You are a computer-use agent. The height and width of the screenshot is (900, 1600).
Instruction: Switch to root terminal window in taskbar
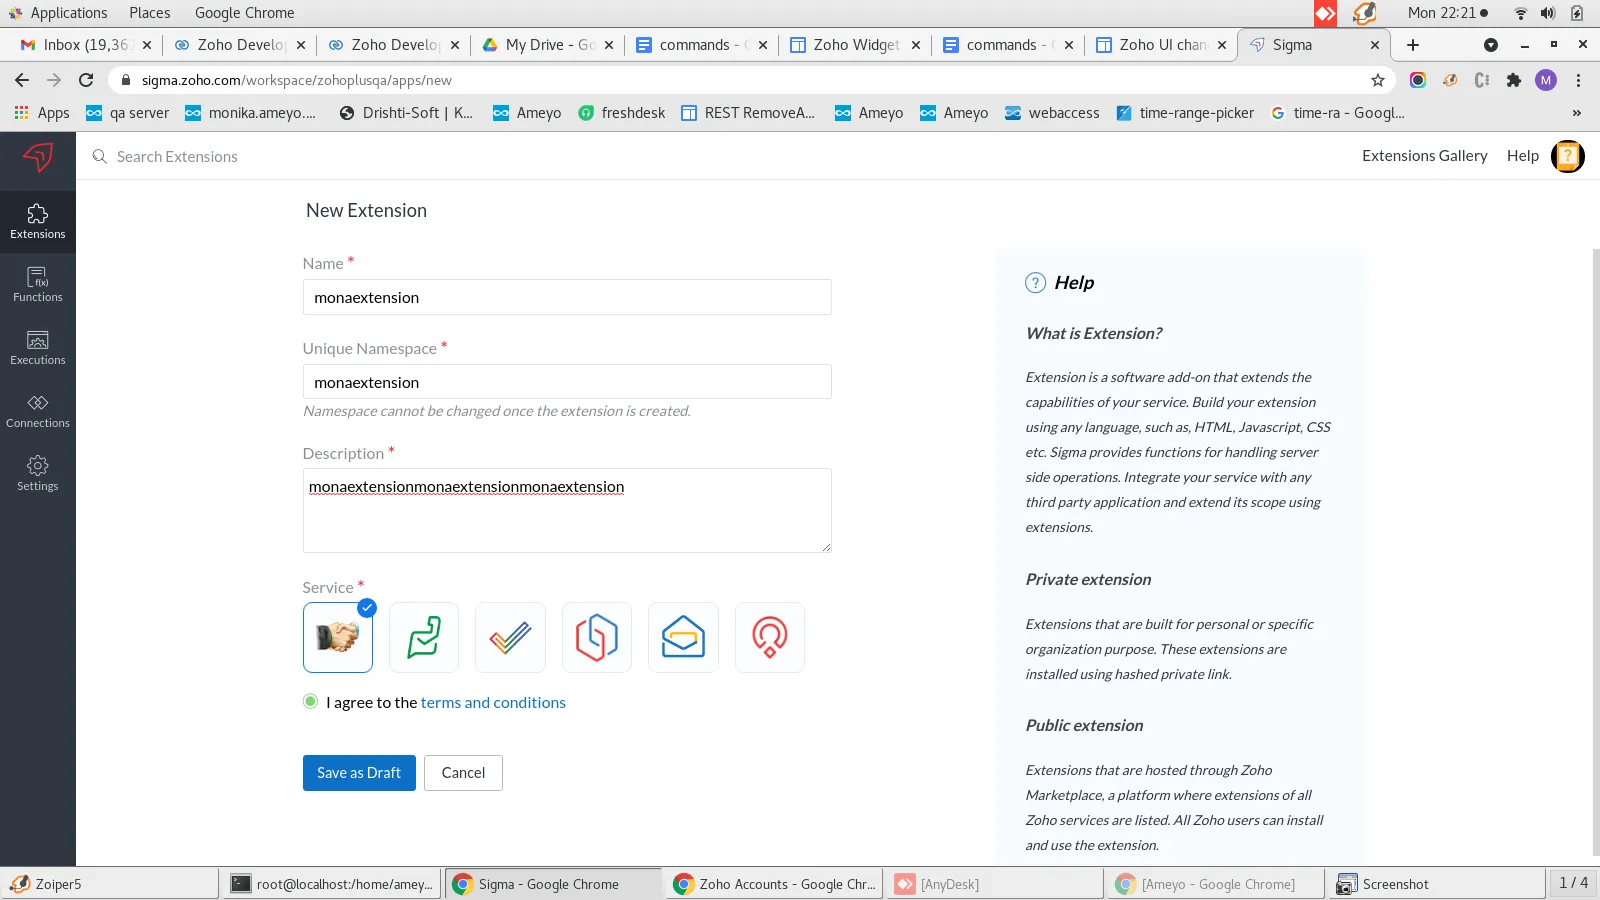[332, 884]
